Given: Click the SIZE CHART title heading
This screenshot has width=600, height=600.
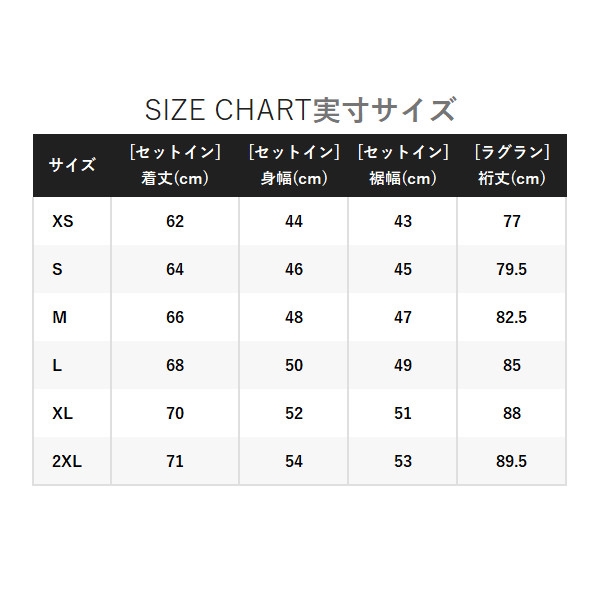Looking at the screenshot, I should point(300,110).
